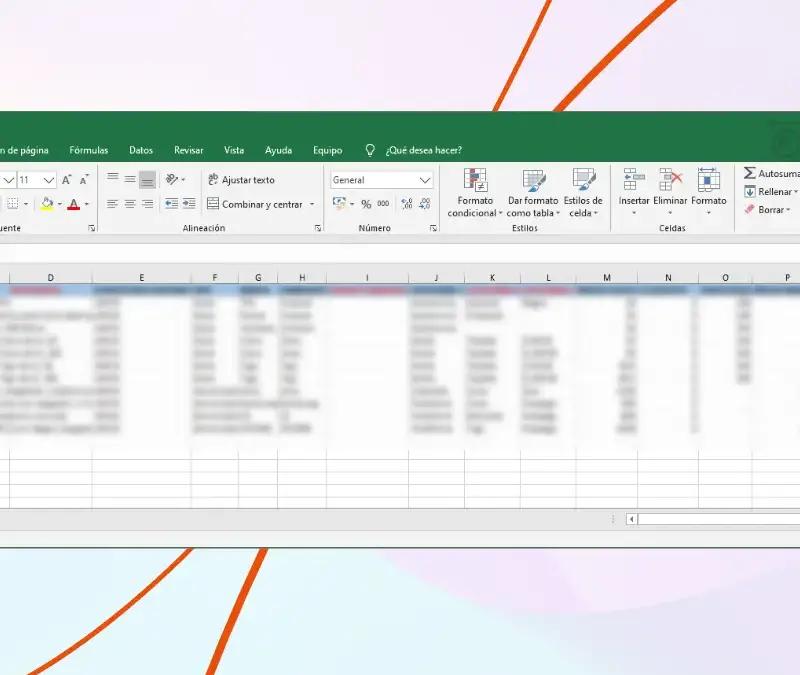800x675 pixels.
Task: Open the Combinar y centrar dropdown arrow
Action: (312, 204)
